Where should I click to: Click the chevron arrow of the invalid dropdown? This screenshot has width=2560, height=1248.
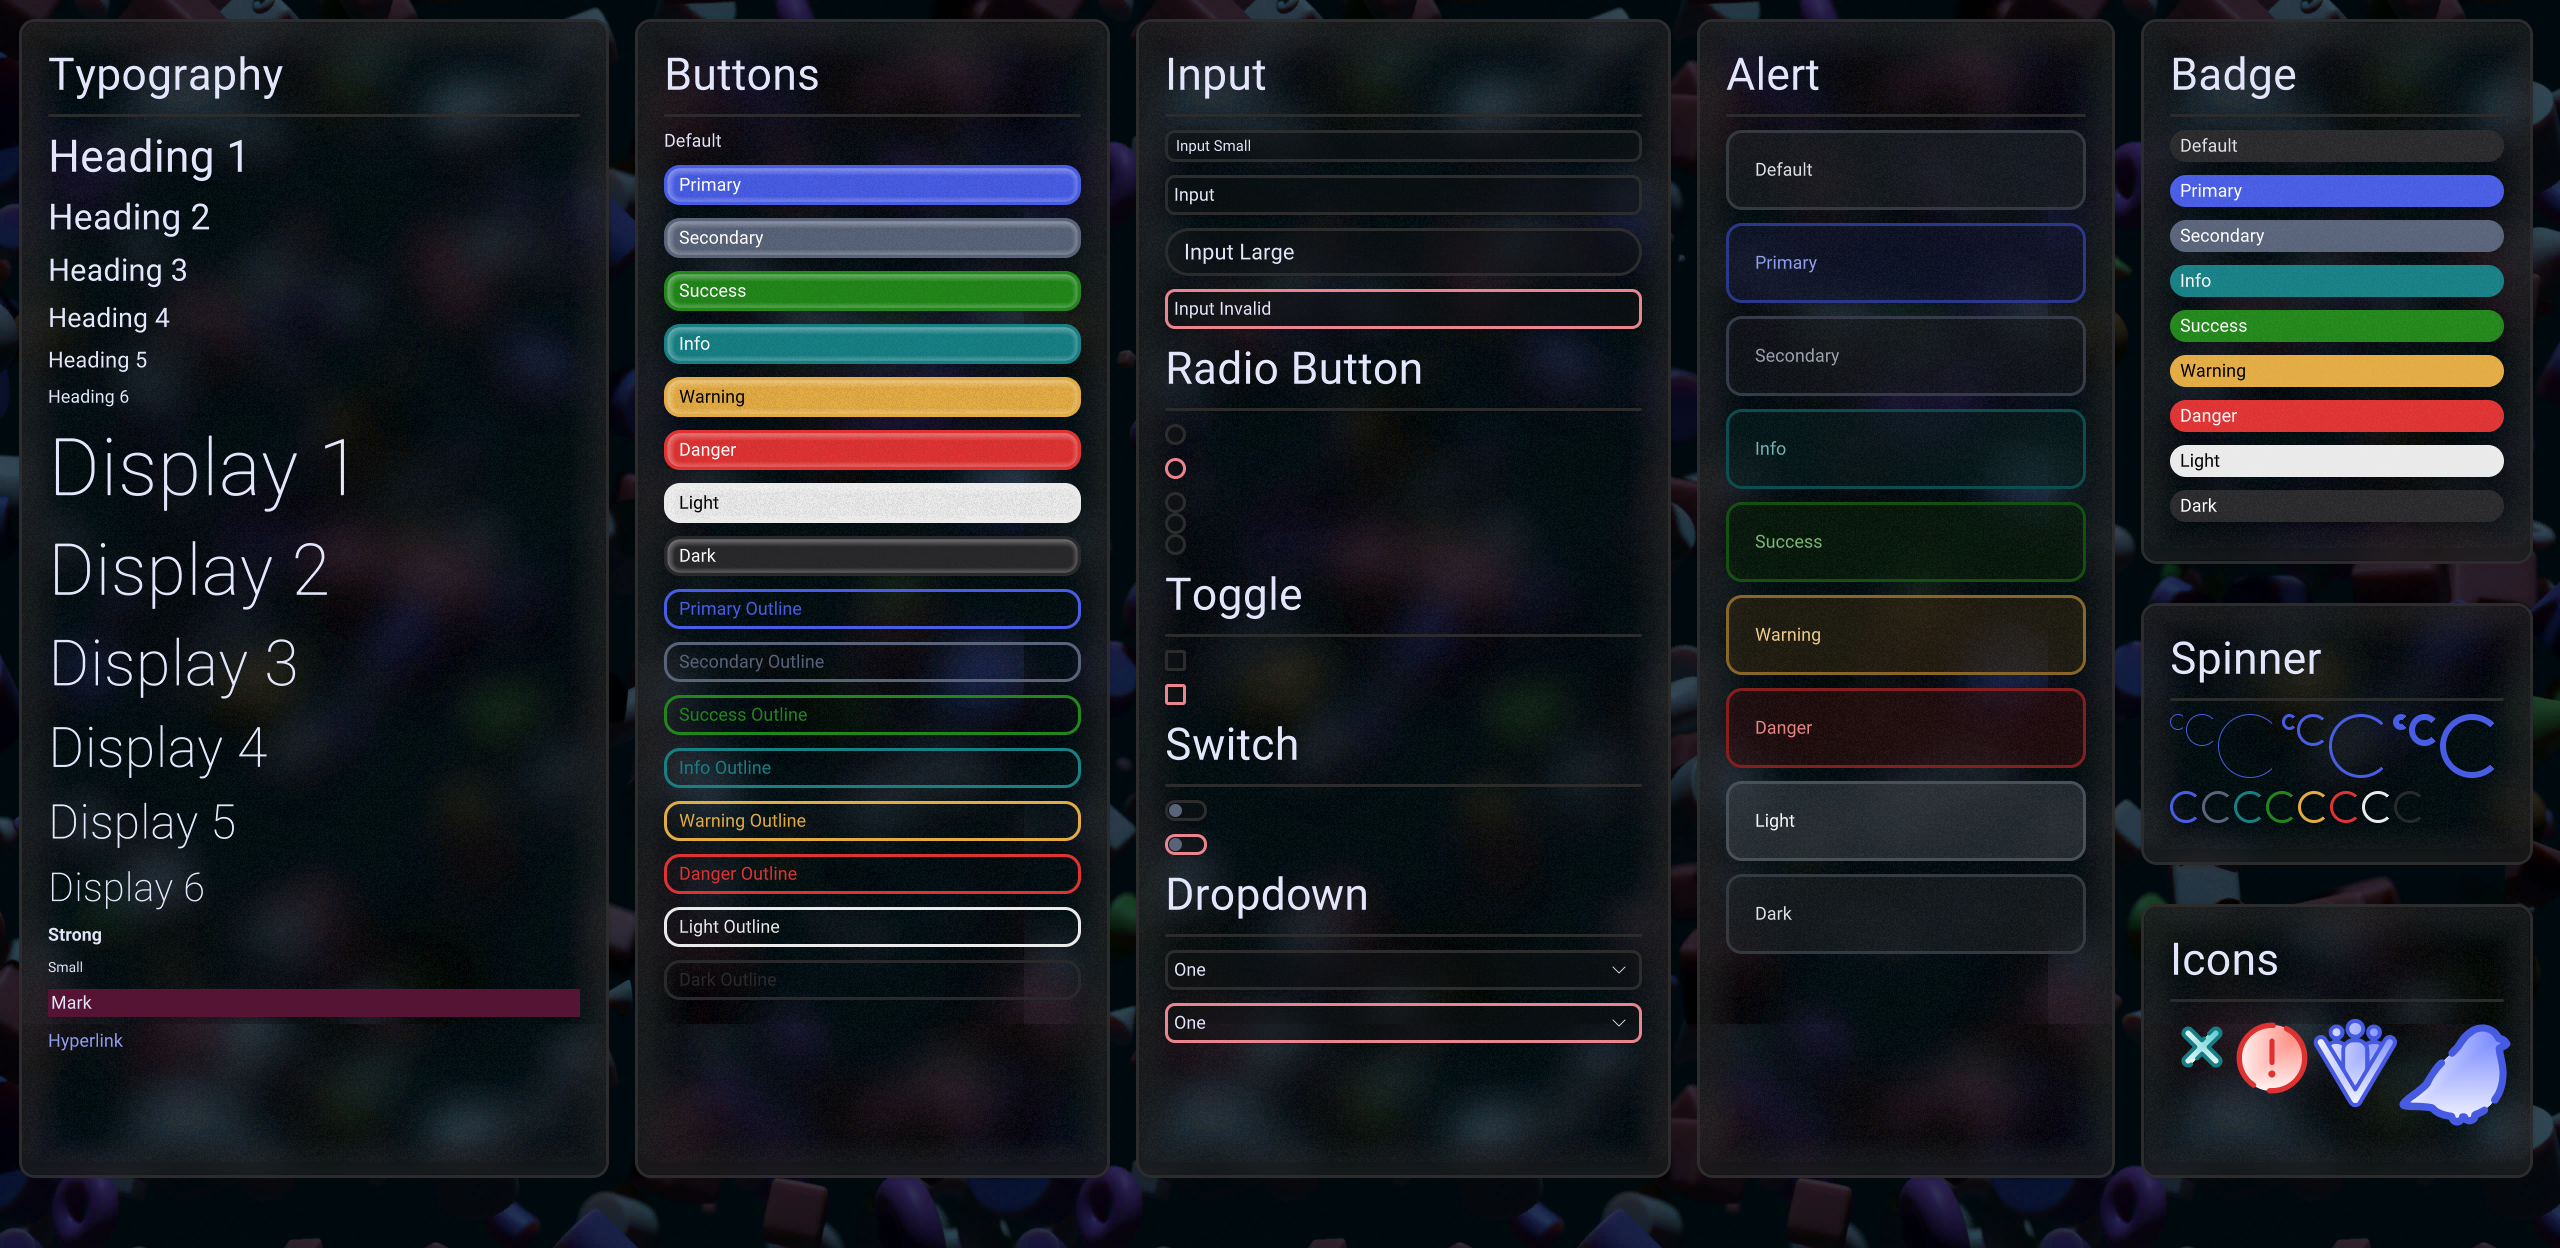1619,1023
